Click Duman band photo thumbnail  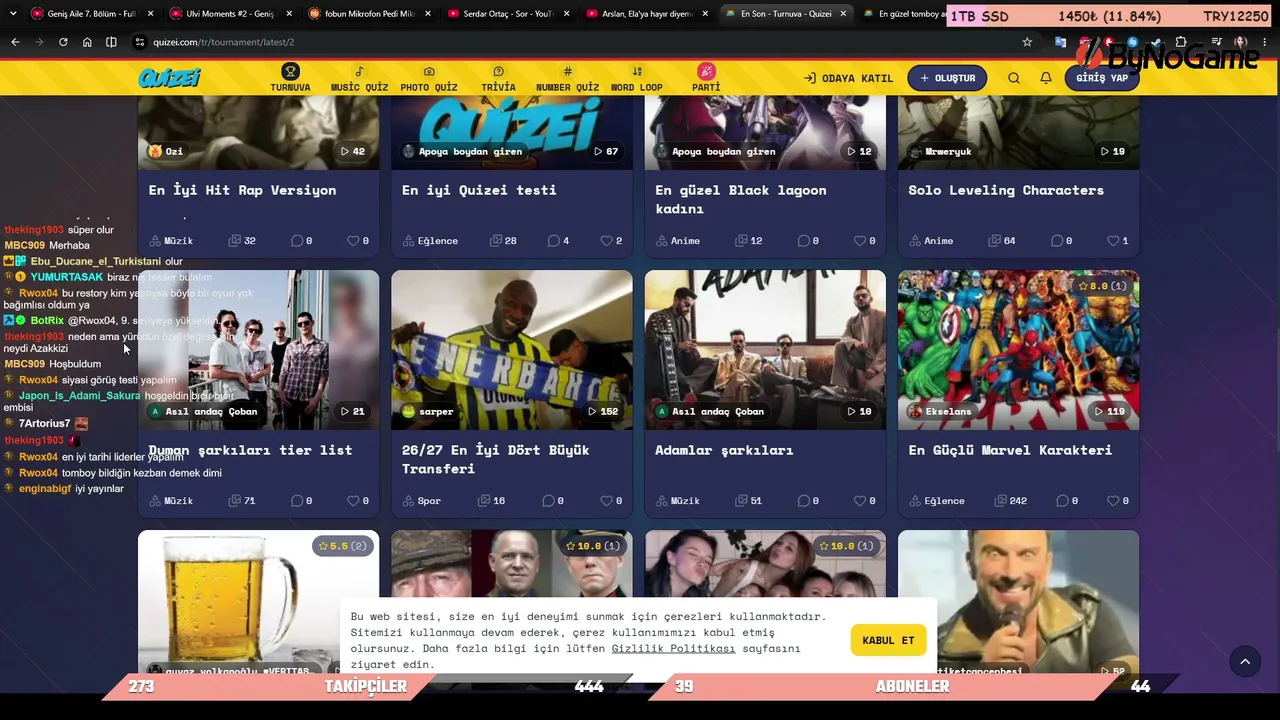(258, 350)
